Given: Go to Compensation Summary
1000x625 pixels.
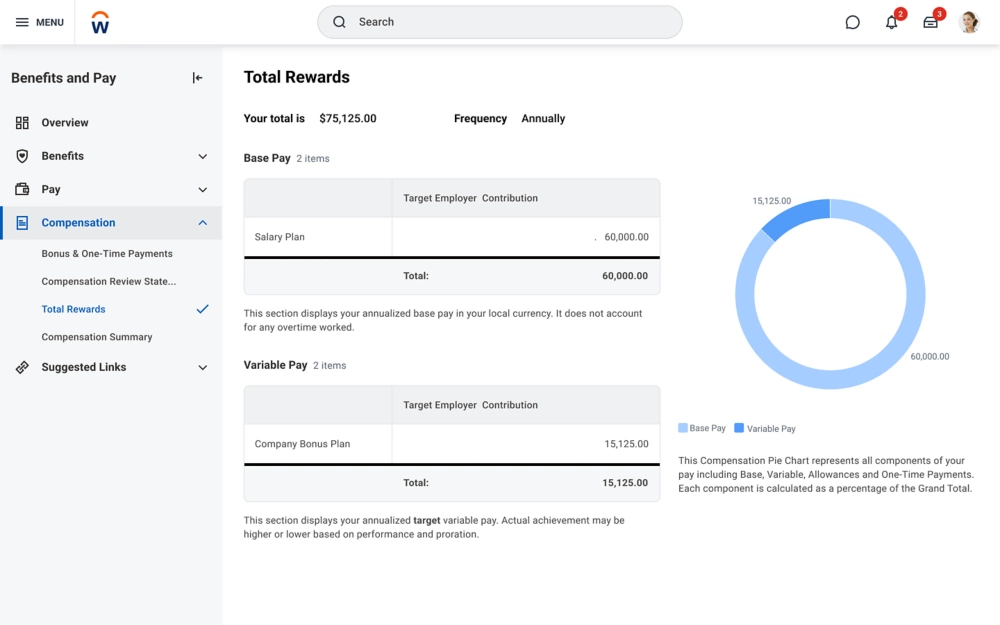Looking at the screenshot, I should click(x=97, y=337).
